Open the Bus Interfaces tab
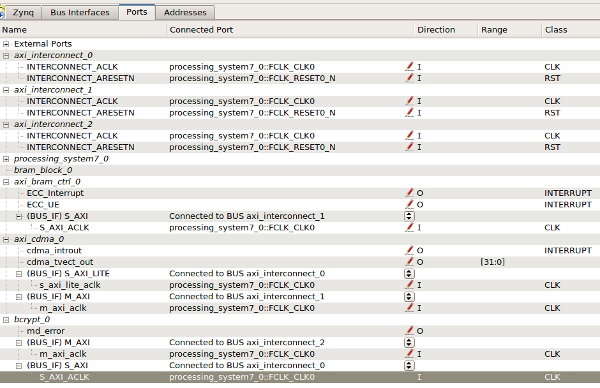The height and width of the screenshot is (388, 600). click(80, 12)
